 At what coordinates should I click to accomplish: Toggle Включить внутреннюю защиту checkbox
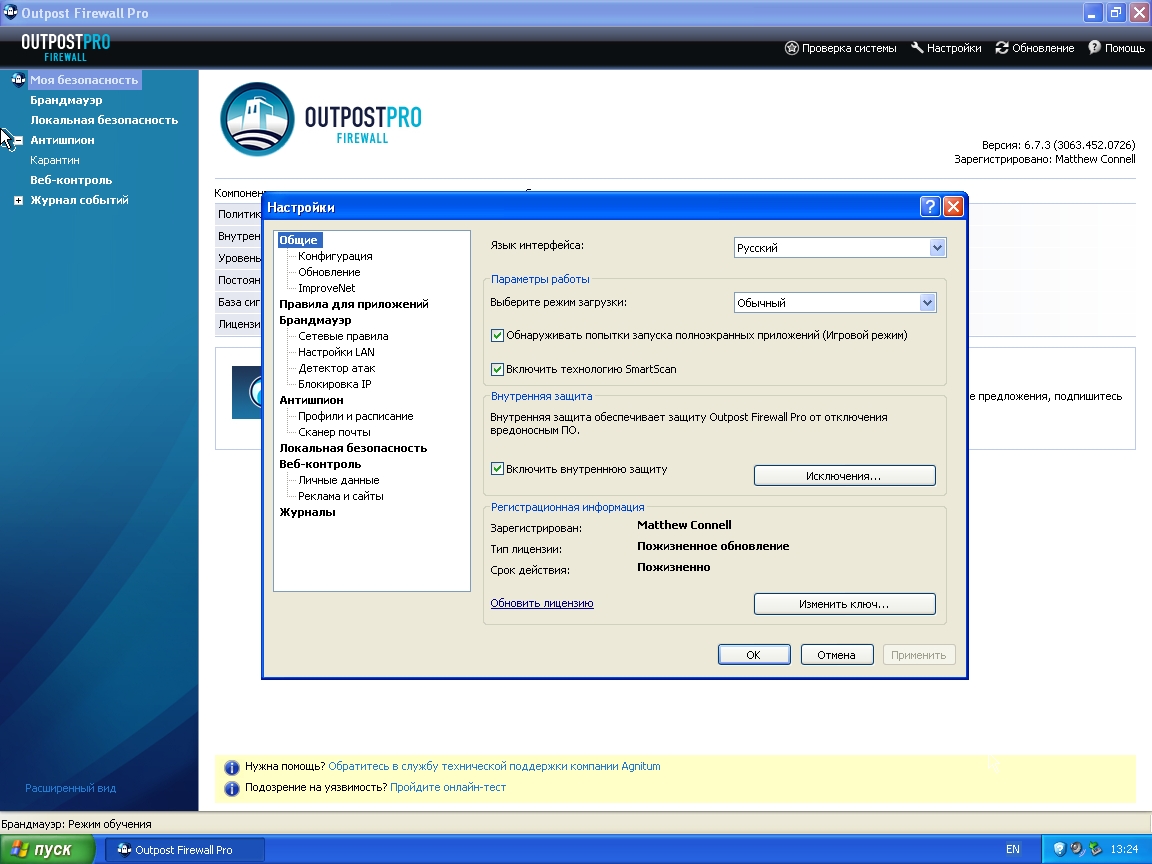(497, 469)
